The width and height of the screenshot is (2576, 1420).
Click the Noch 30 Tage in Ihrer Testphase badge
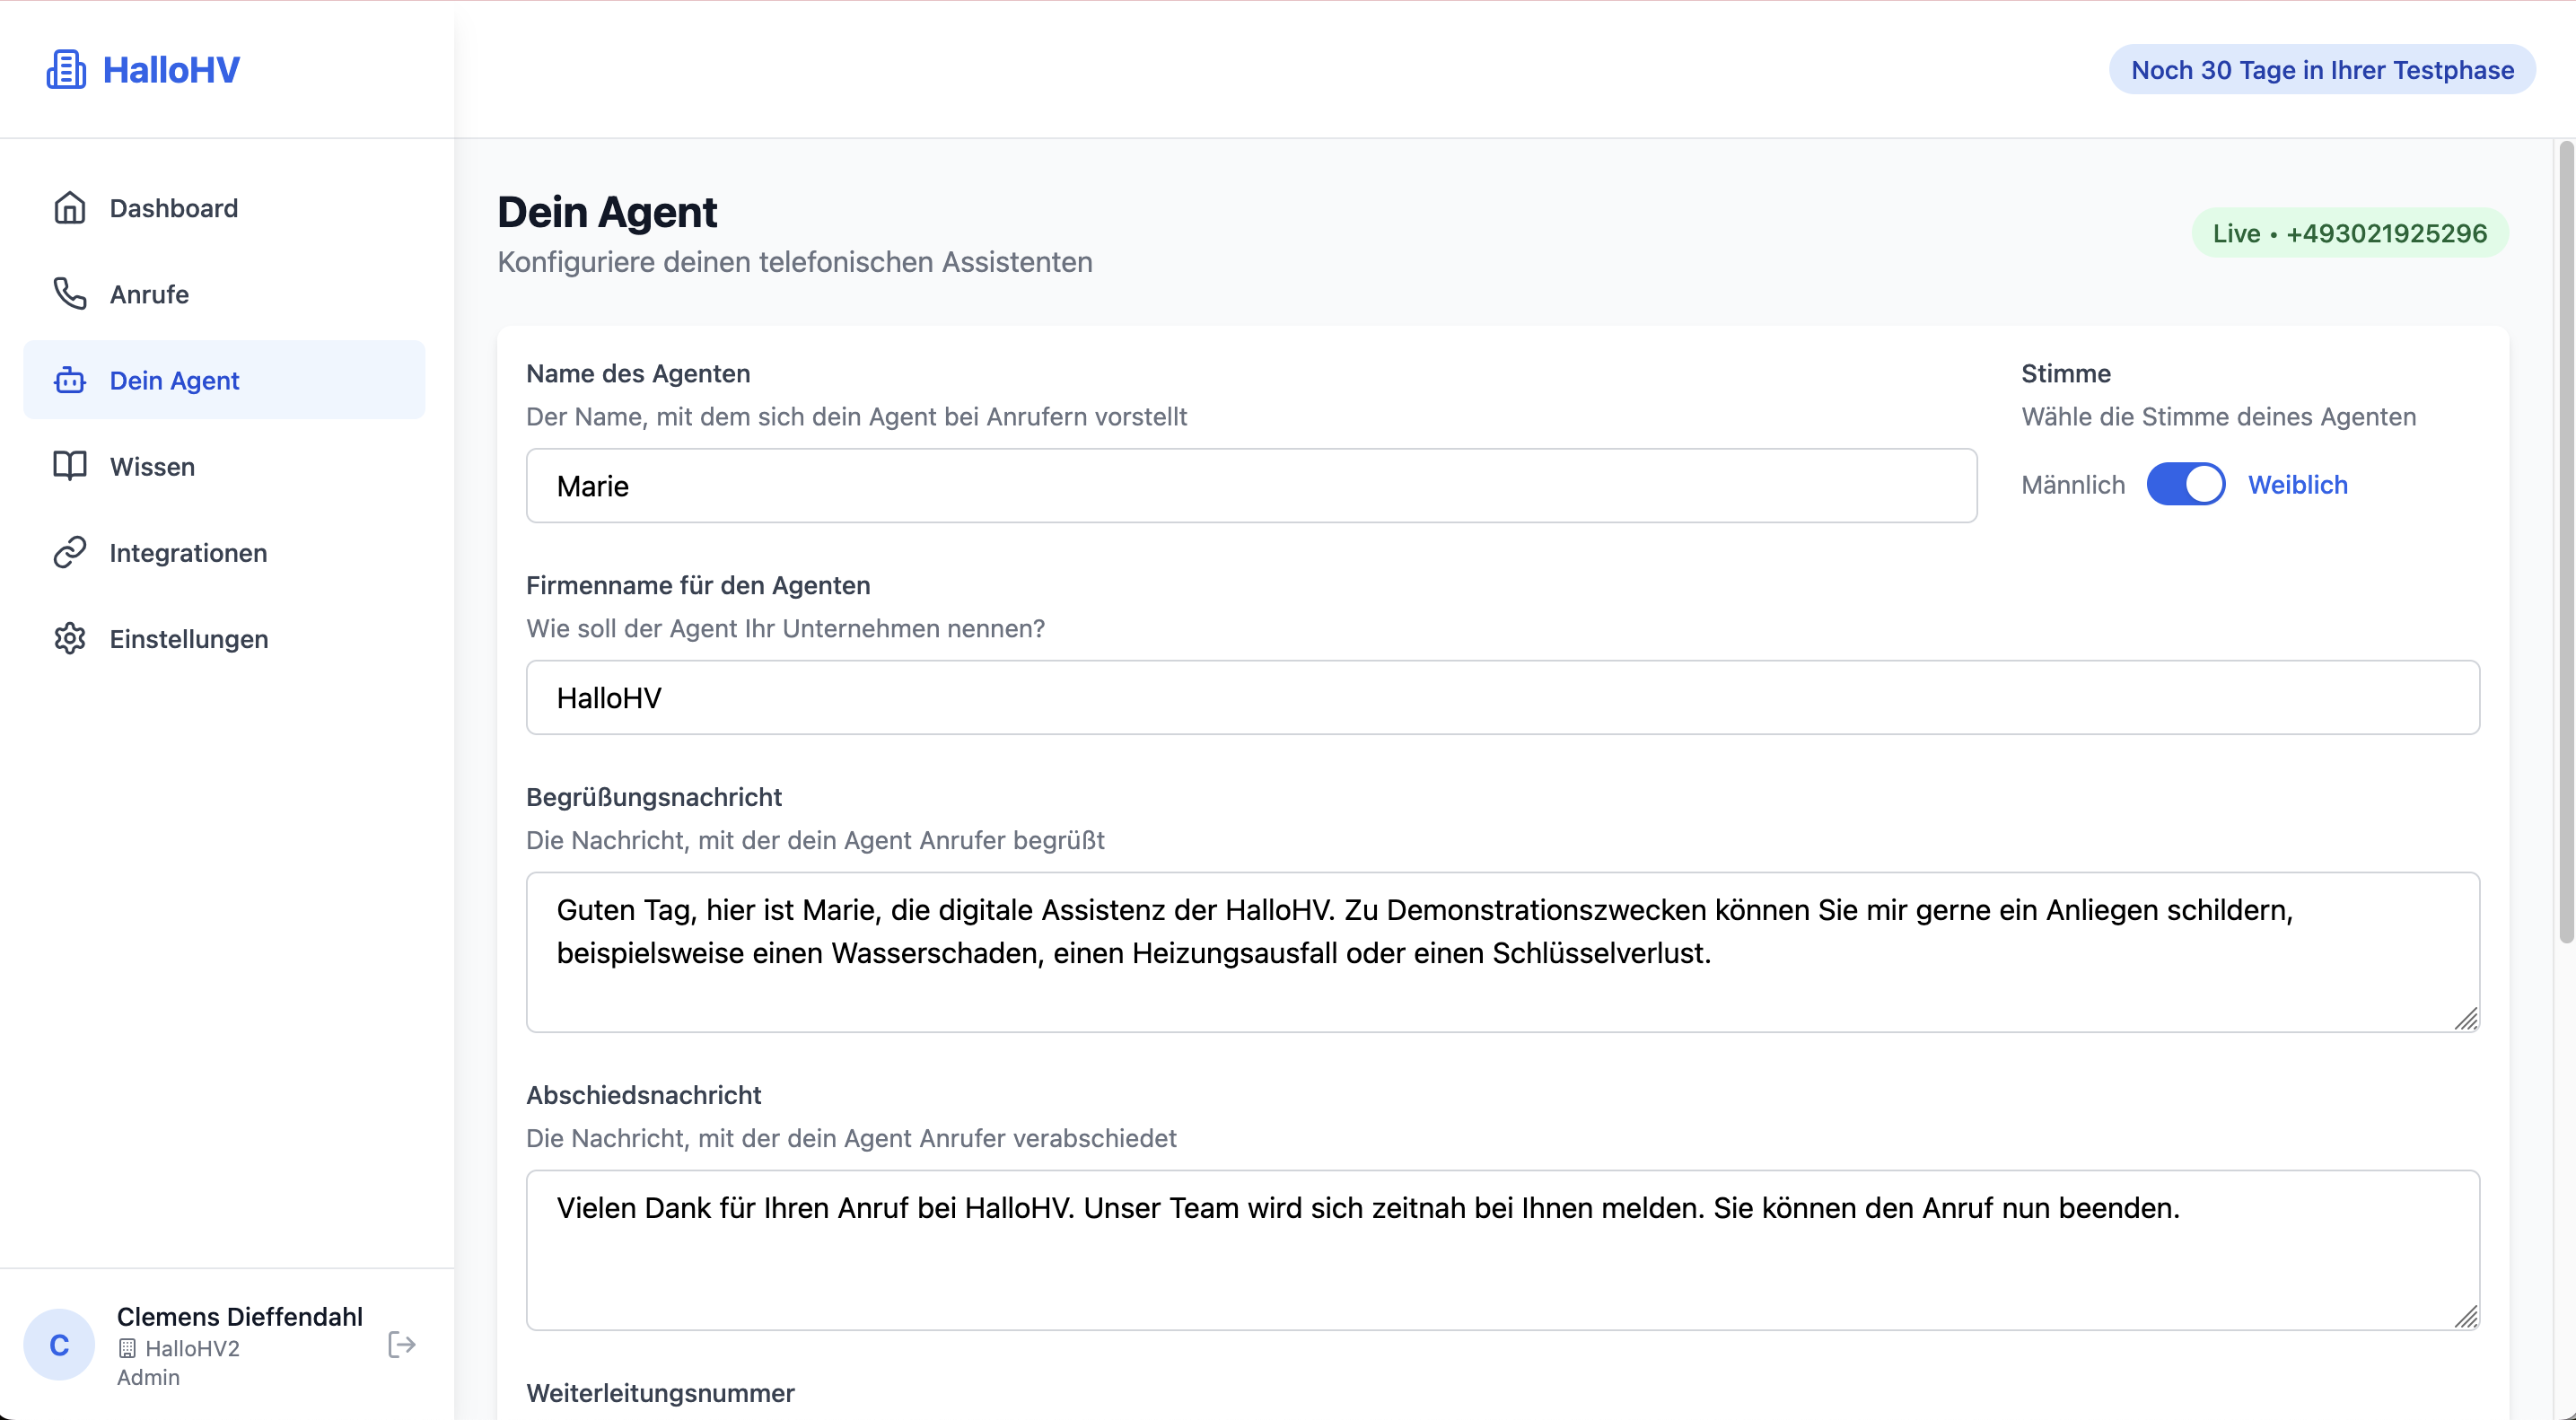(x=2322, y=70)
